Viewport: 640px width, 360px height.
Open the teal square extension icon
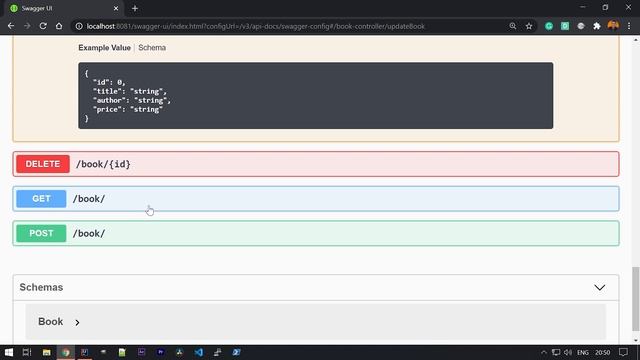(565, 26)
